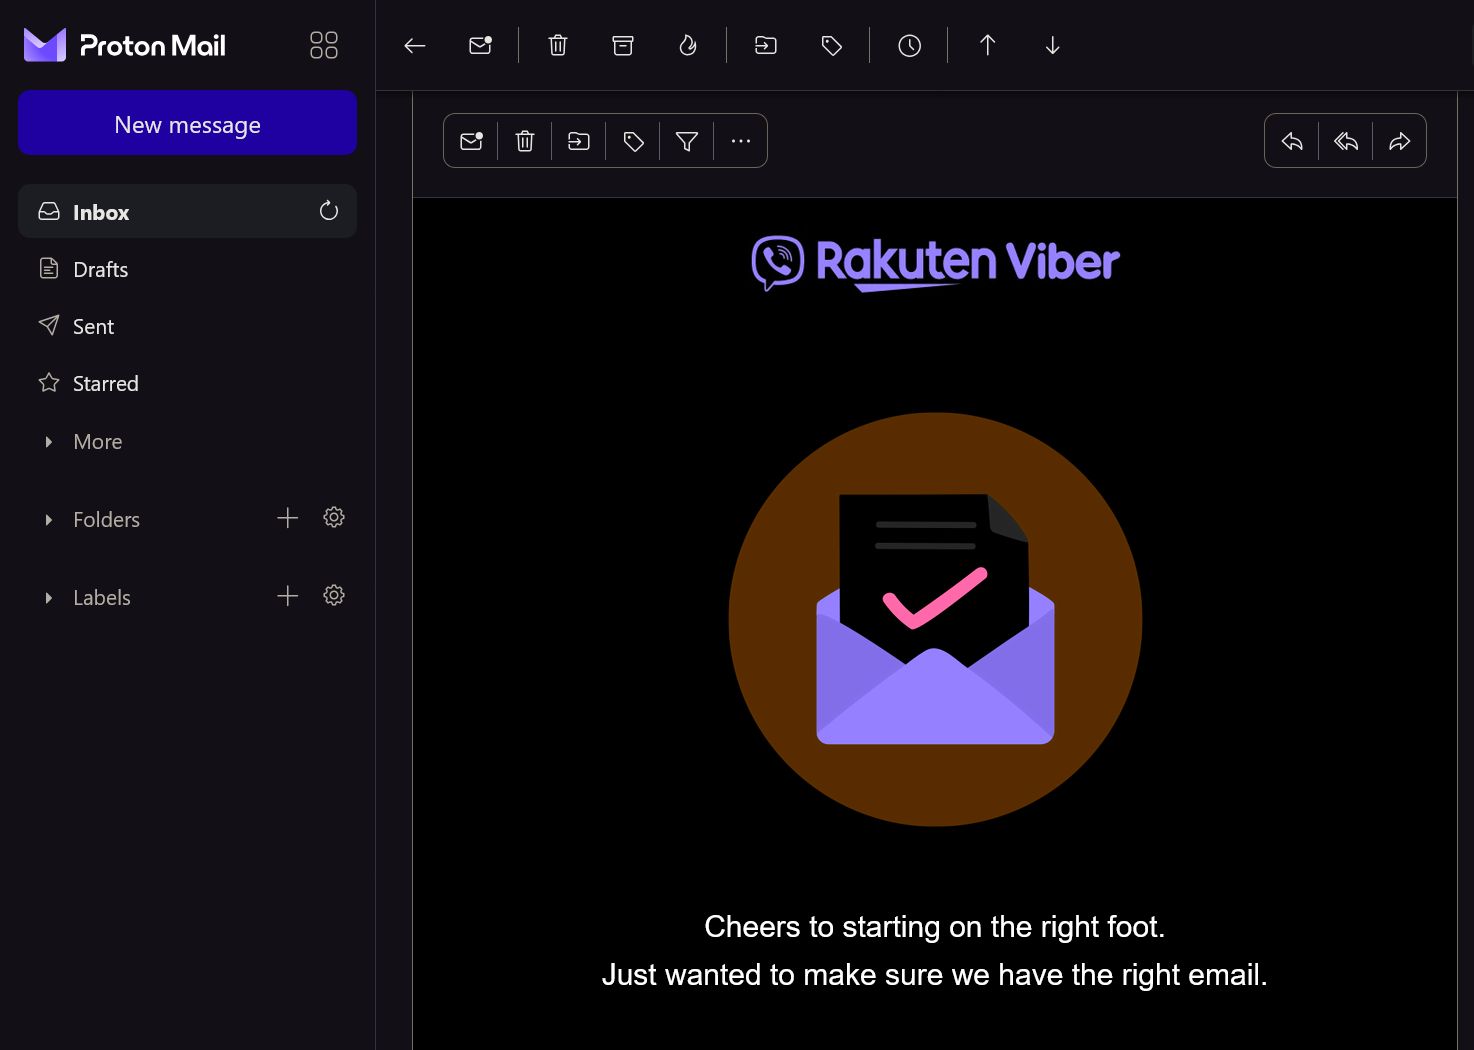The image size is (1474, 1050).
Task: Add a new folder with the plus icon
Action: (x=288, y=518)
